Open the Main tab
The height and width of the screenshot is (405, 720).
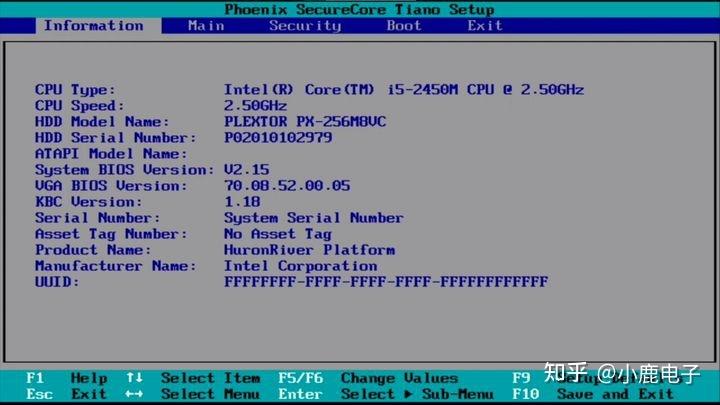206,26
